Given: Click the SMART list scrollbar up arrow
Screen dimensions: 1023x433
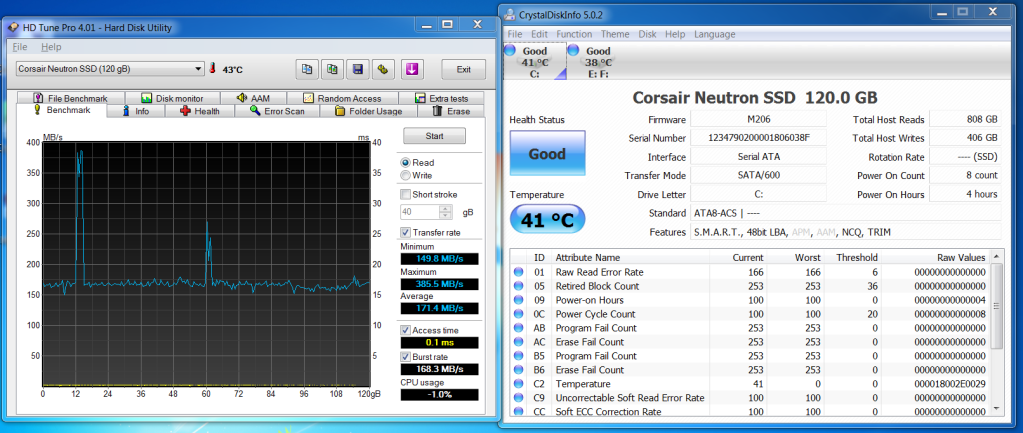Looking at the screenshot, I should coord(996,258).
